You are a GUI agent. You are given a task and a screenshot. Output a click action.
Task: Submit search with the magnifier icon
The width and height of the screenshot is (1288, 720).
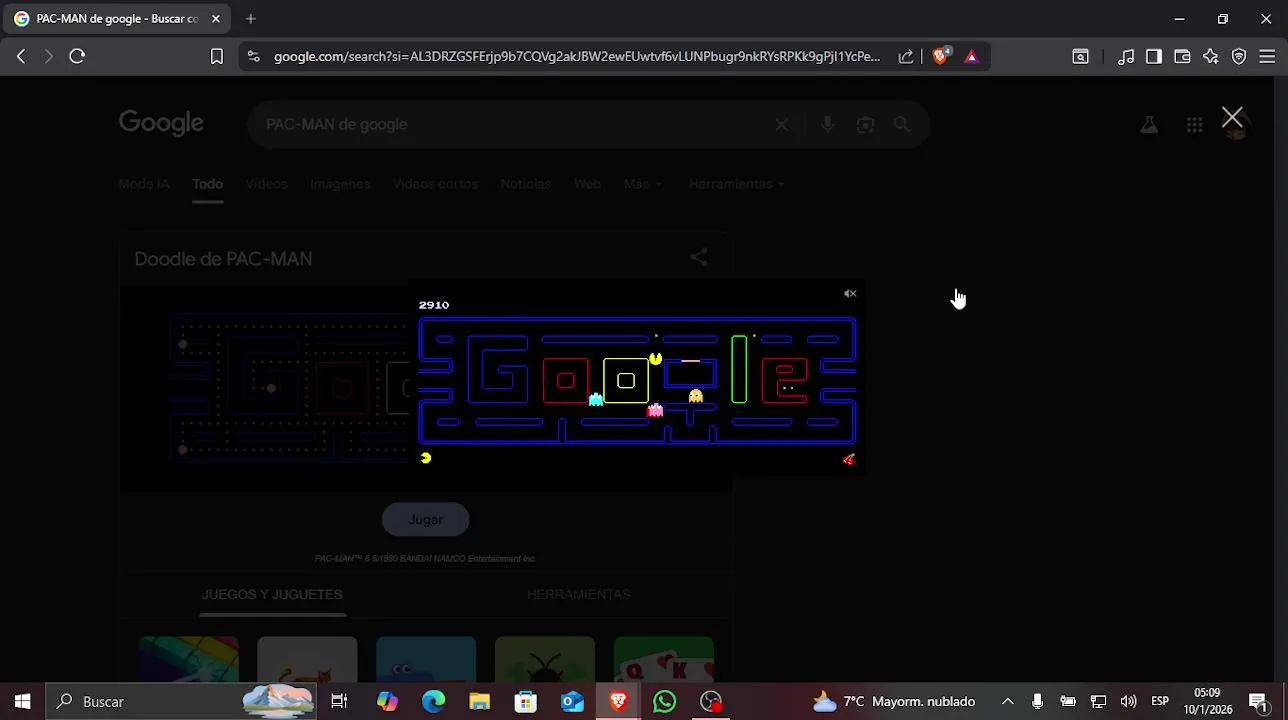coord(902,124)
